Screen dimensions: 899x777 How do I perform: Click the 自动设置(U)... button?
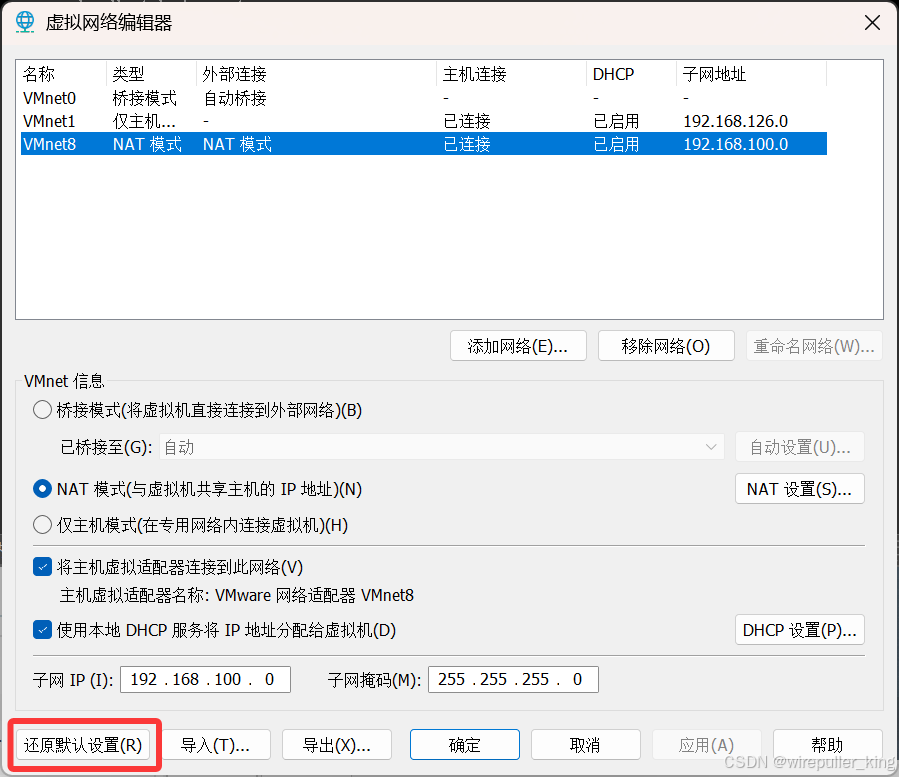[x=800, y=447]
